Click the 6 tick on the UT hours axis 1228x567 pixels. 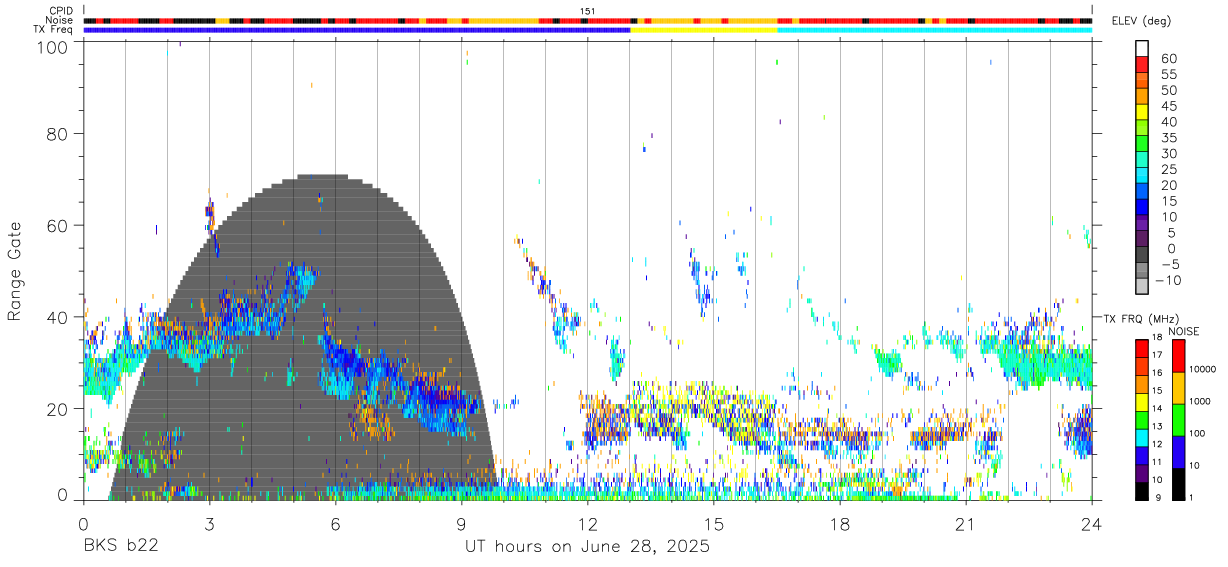(x=336, y=523)
